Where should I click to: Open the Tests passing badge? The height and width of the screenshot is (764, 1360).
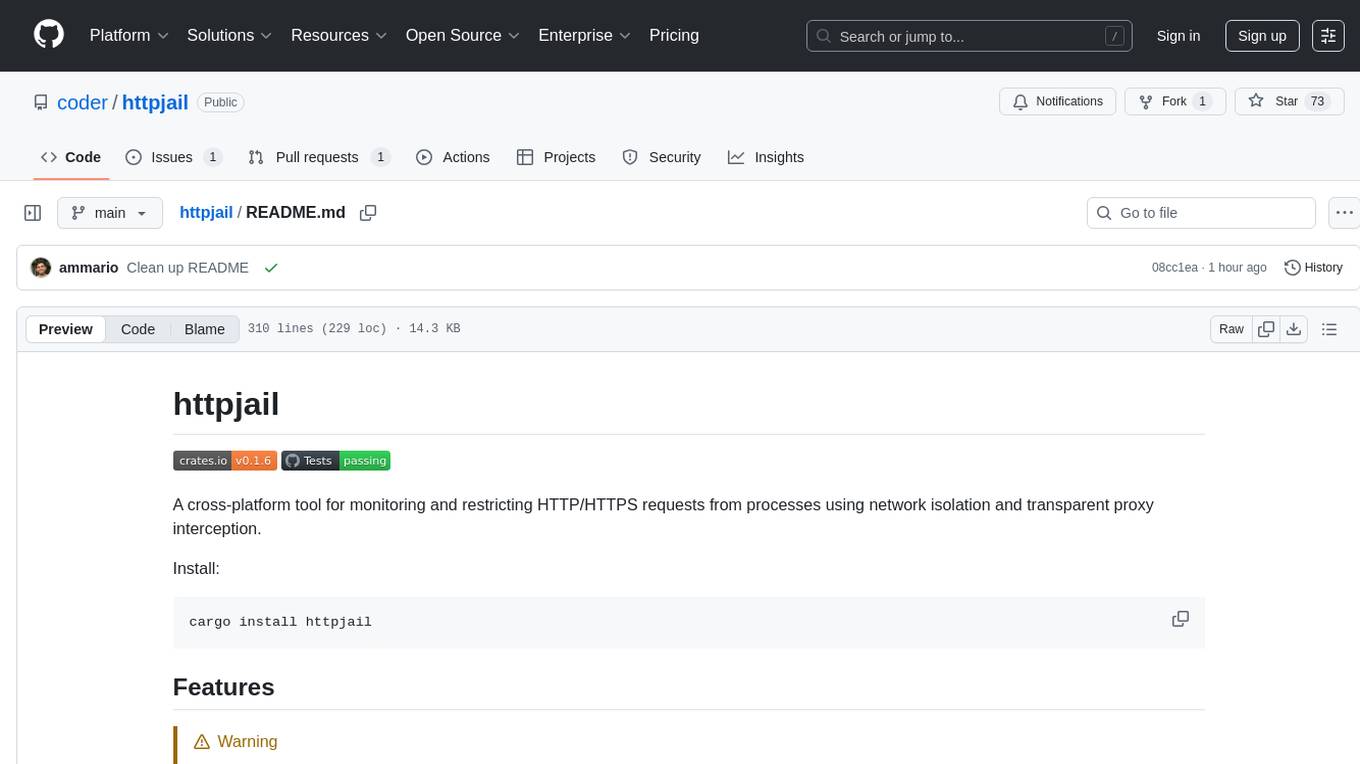click(336, 460)
